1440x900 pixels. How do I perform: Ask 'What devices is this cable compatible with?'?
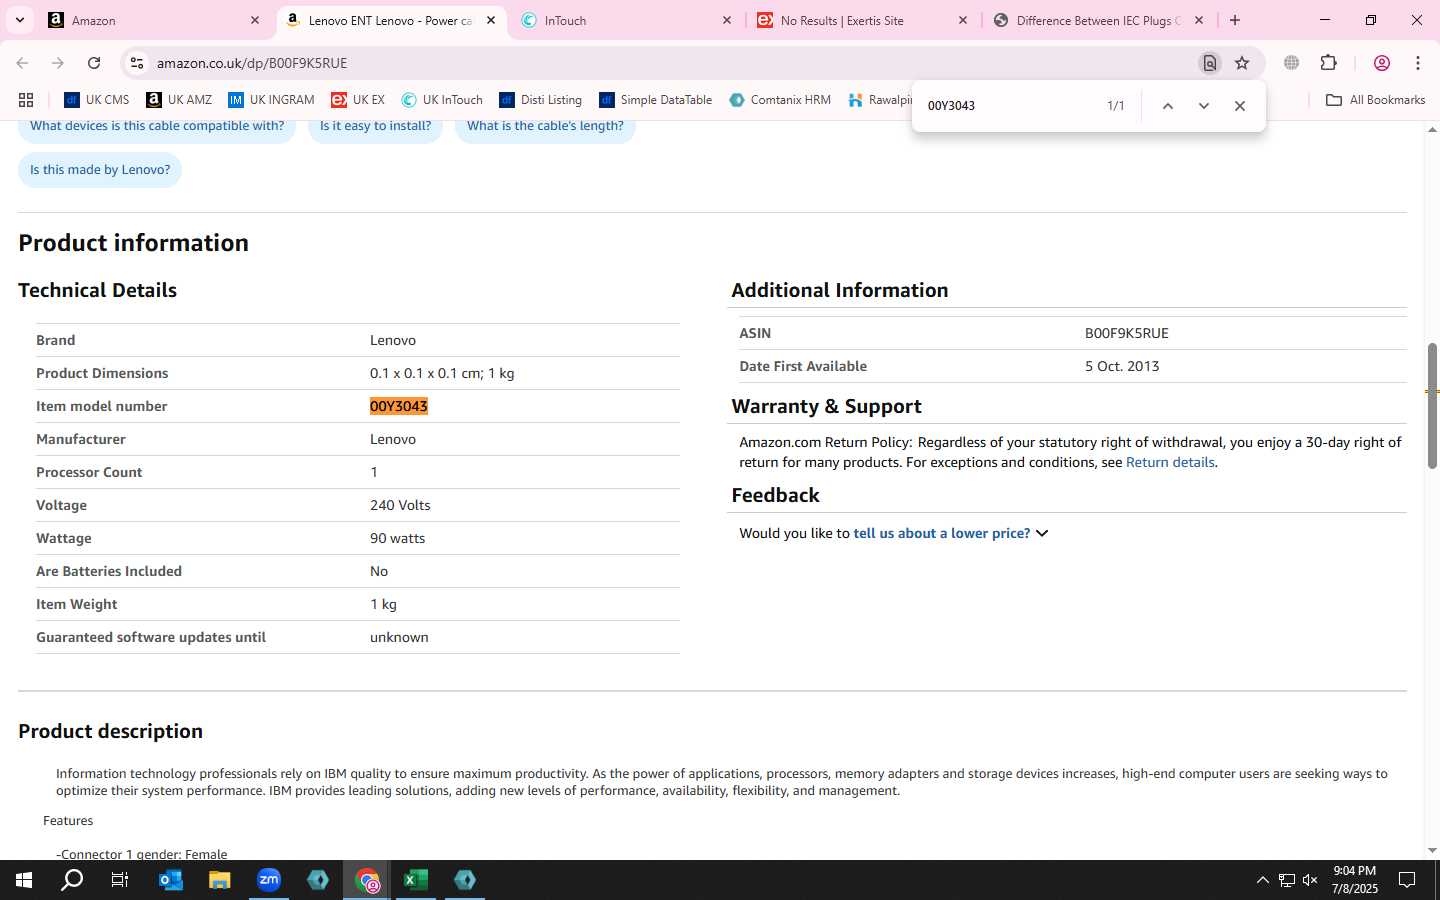(157, 126)
